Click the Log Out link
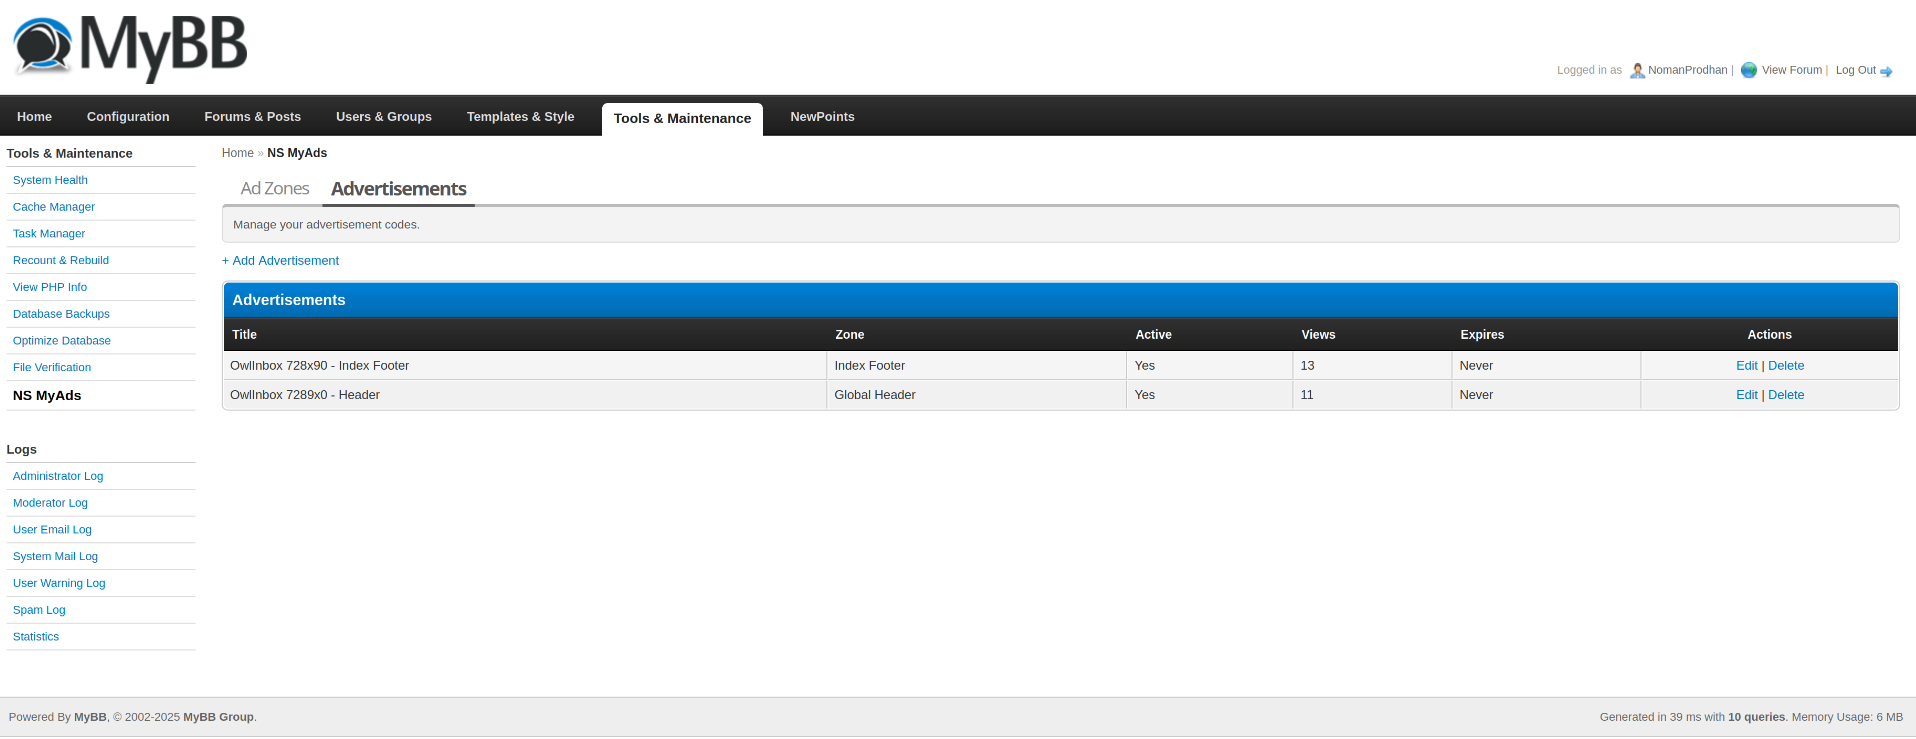1916x739 pixels. click(x=1855, y=70)
